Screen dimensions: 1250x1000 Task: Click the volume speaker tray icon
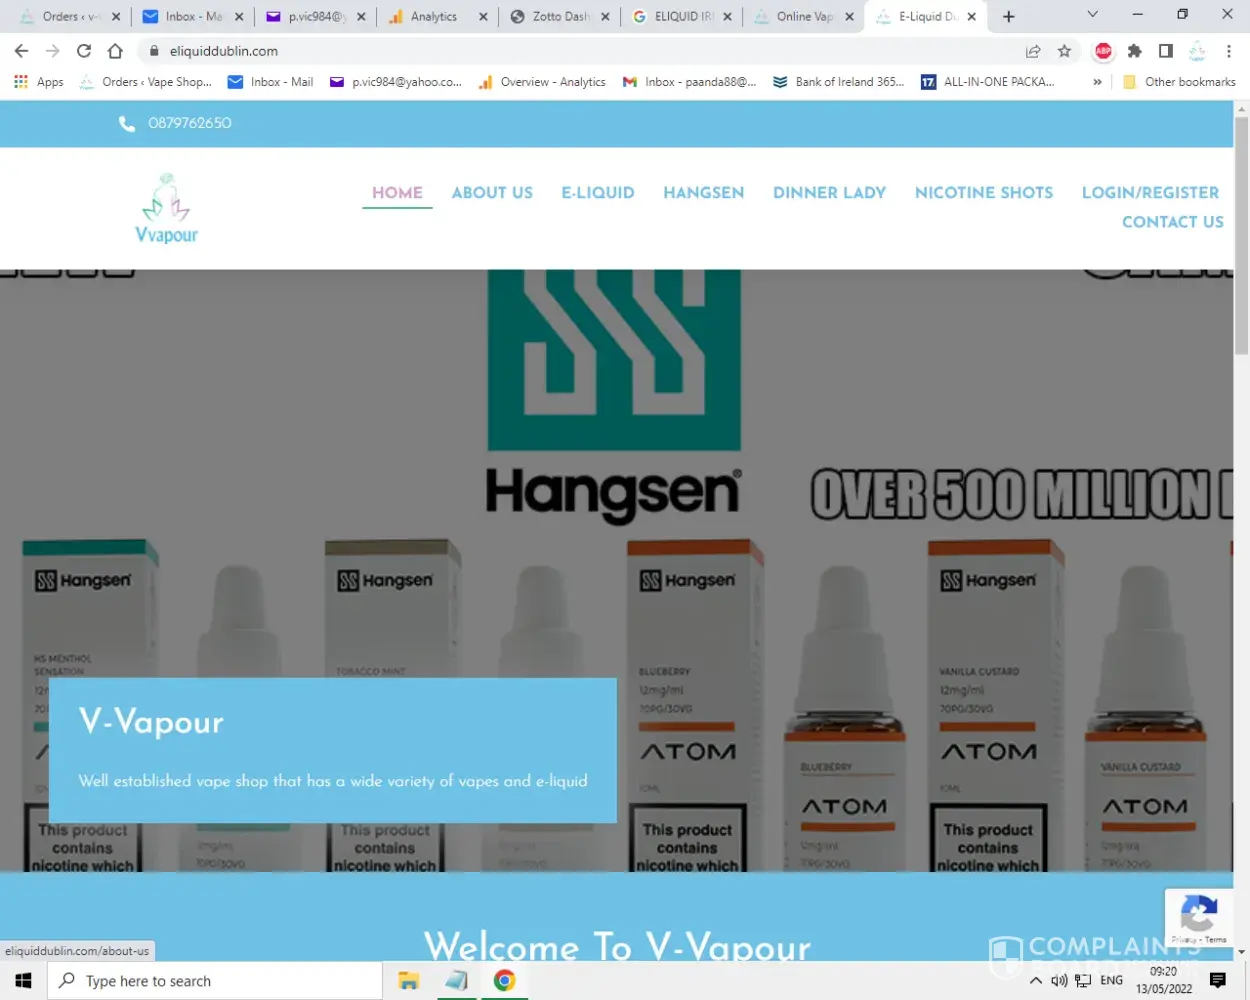1059,981
